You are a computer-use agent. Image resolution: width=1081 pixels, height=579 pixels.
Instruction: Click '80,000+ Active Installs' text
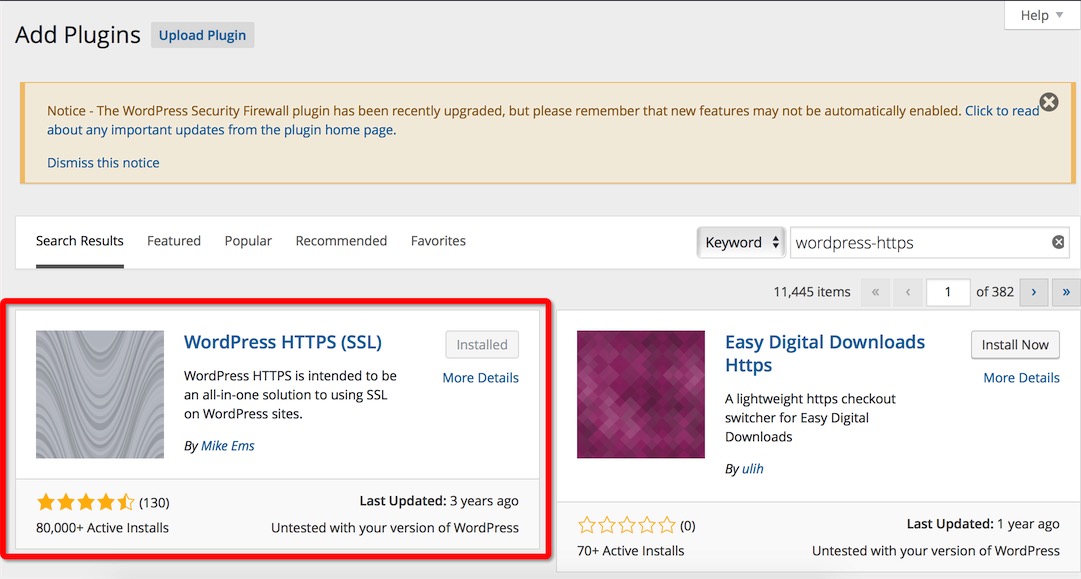(102, 528)
